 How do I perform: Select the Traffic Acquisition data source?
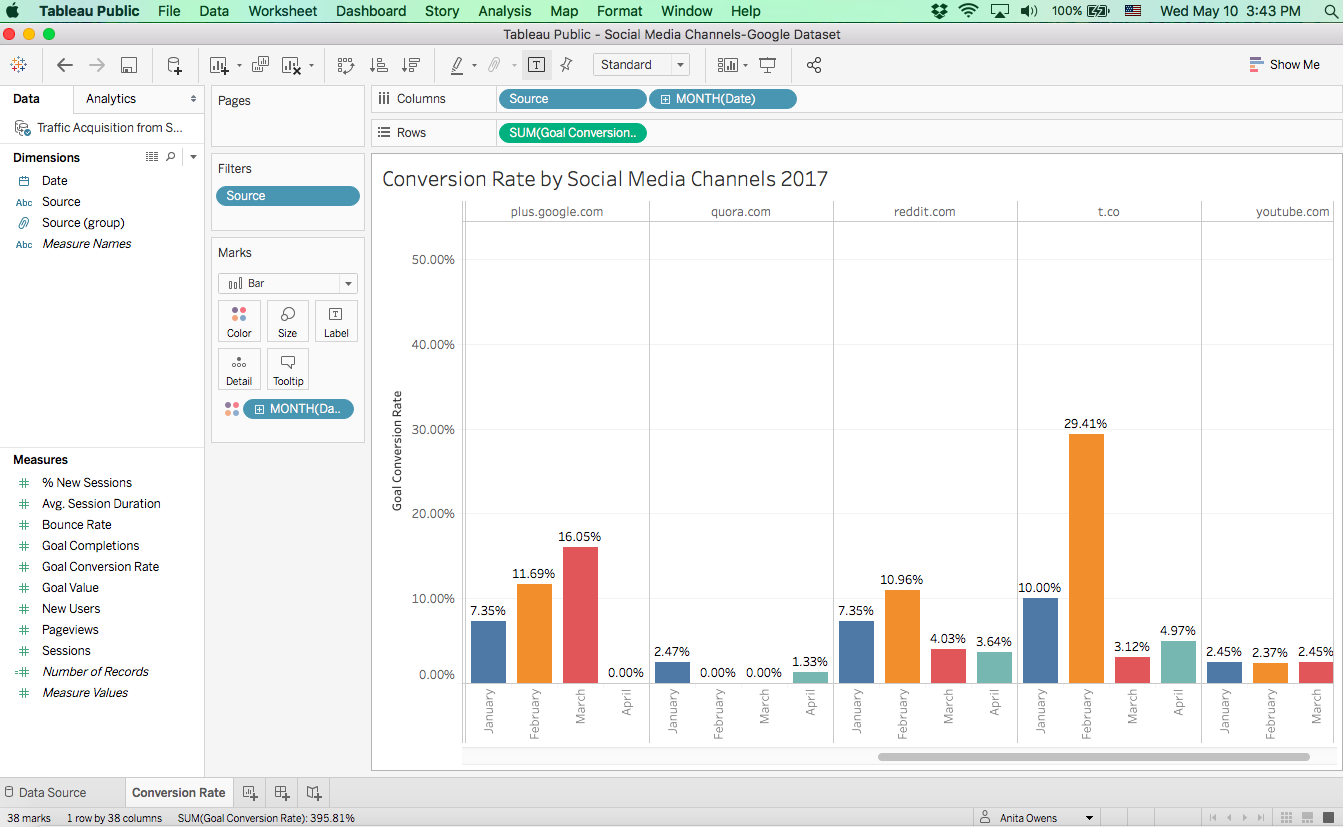pos(100,128)
